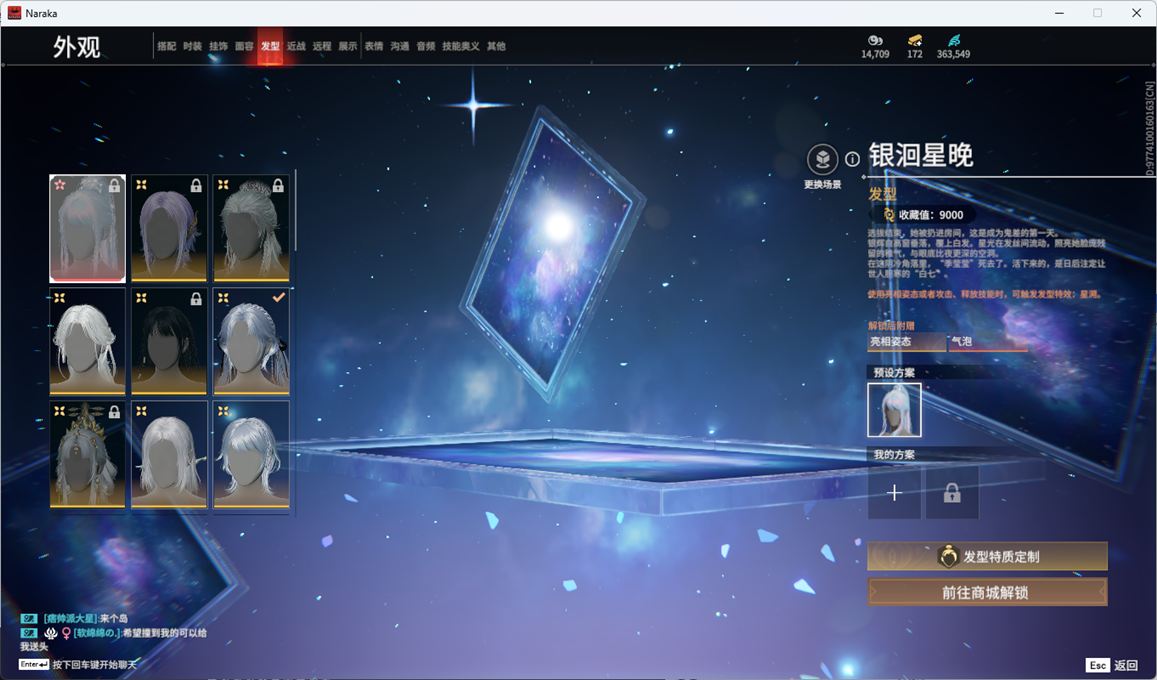Viewport: 1157px width, 680px height.
Task: Minimize the Naraka window
Action: pyautogui.click(x=1060, y=13)
